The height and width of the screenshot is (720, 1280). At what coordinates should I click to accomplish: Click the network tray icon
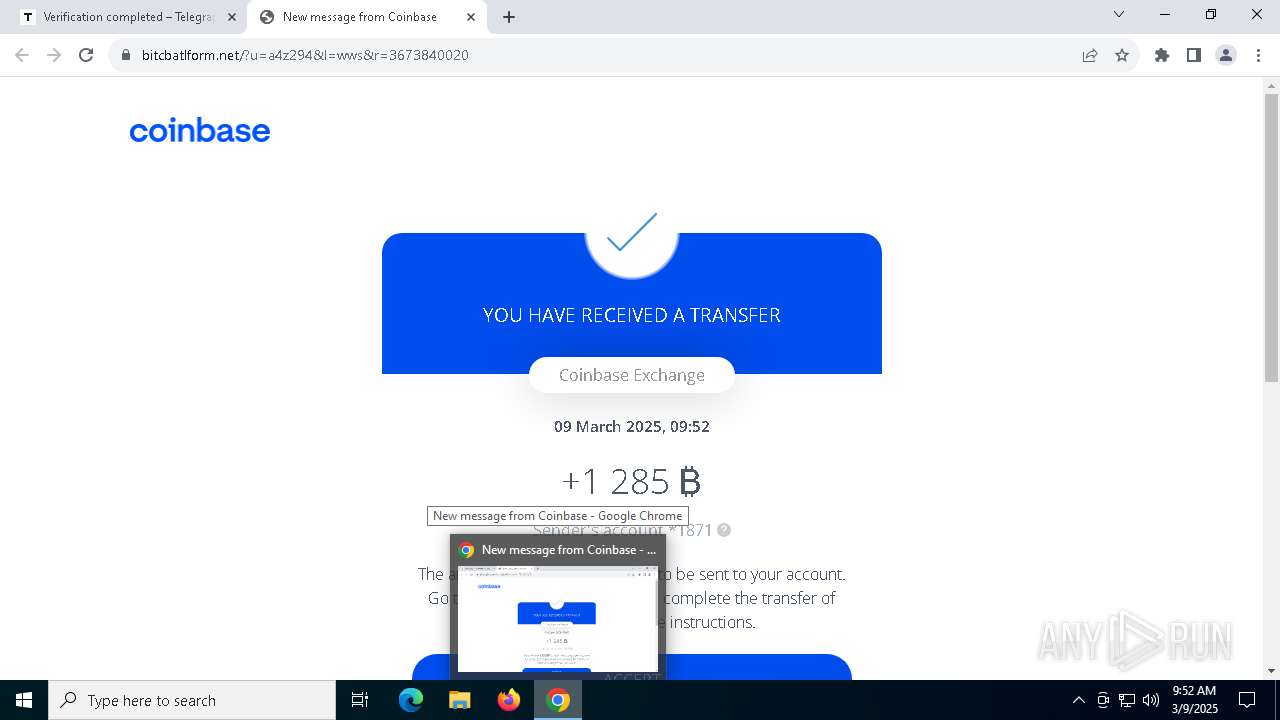tap(1127, 700)
